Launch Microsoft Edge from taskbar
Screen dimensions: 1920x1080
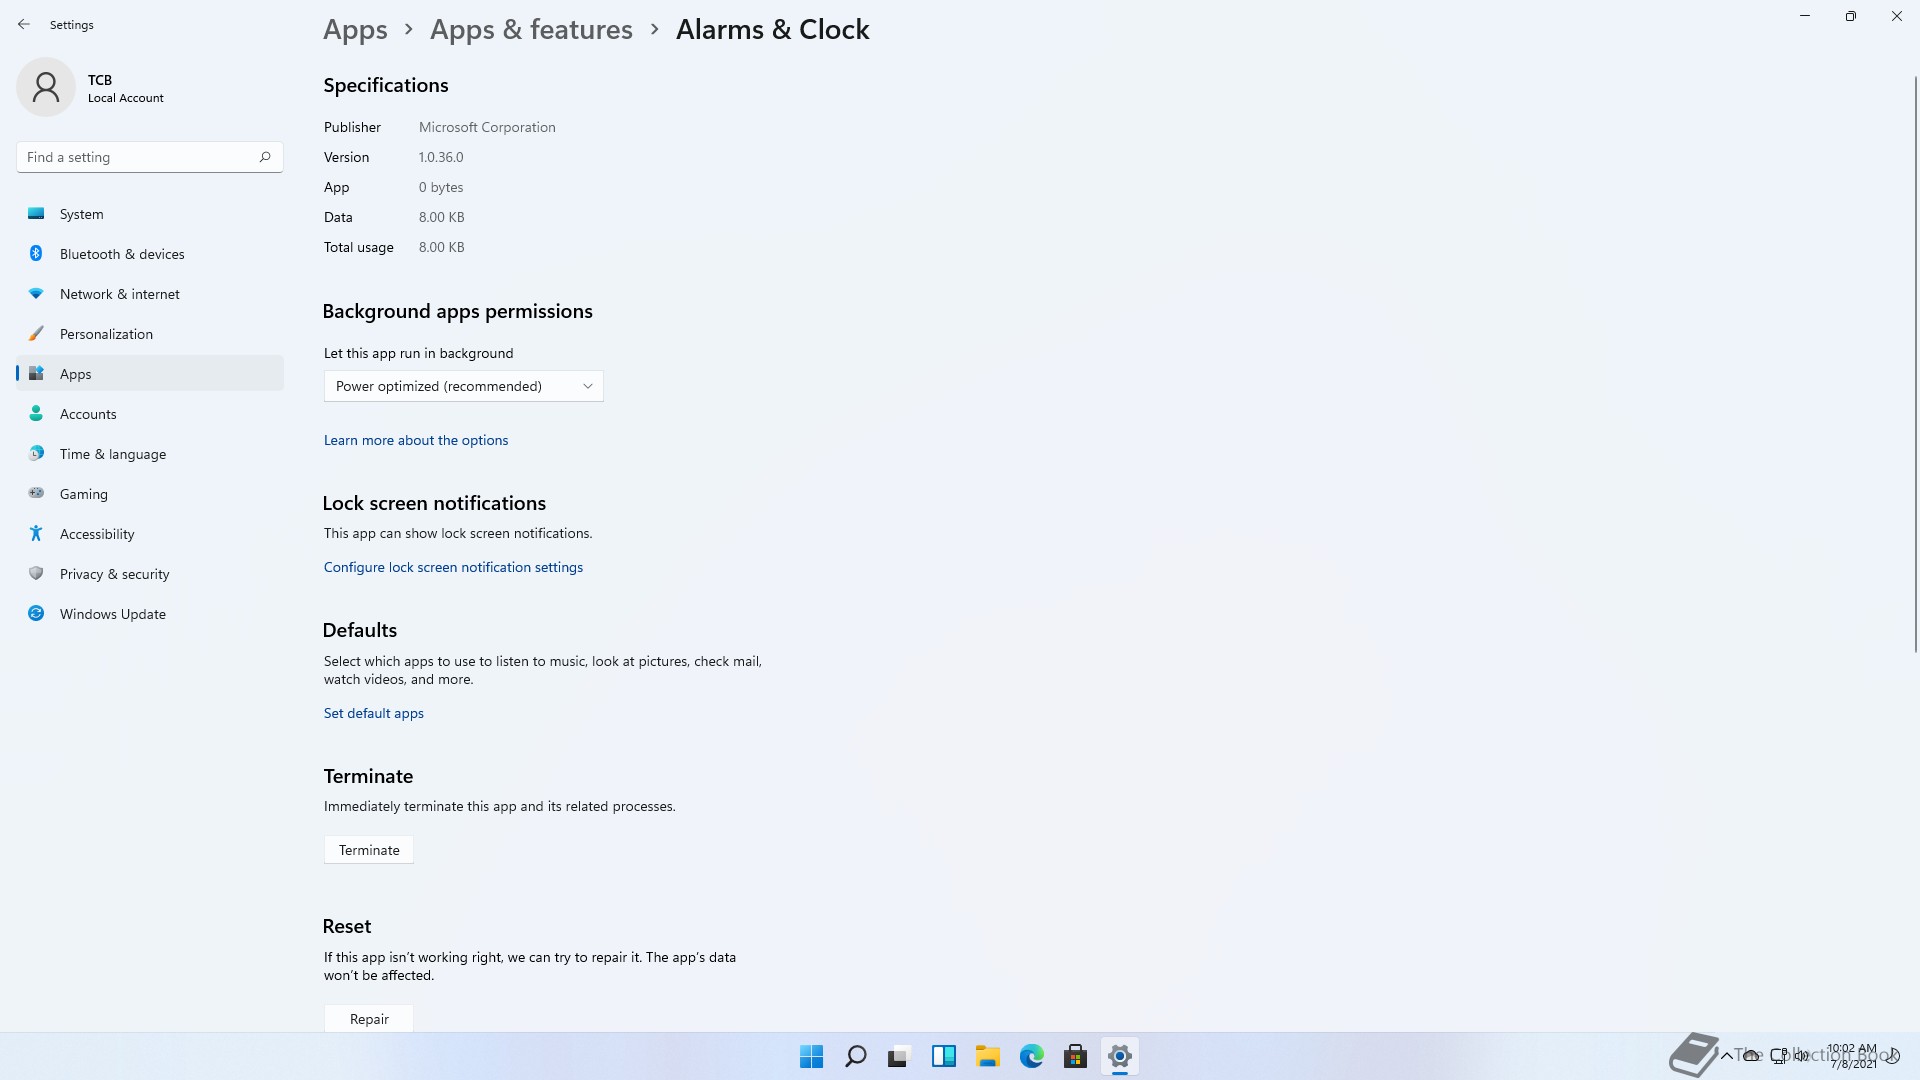coord(1031,1056)
